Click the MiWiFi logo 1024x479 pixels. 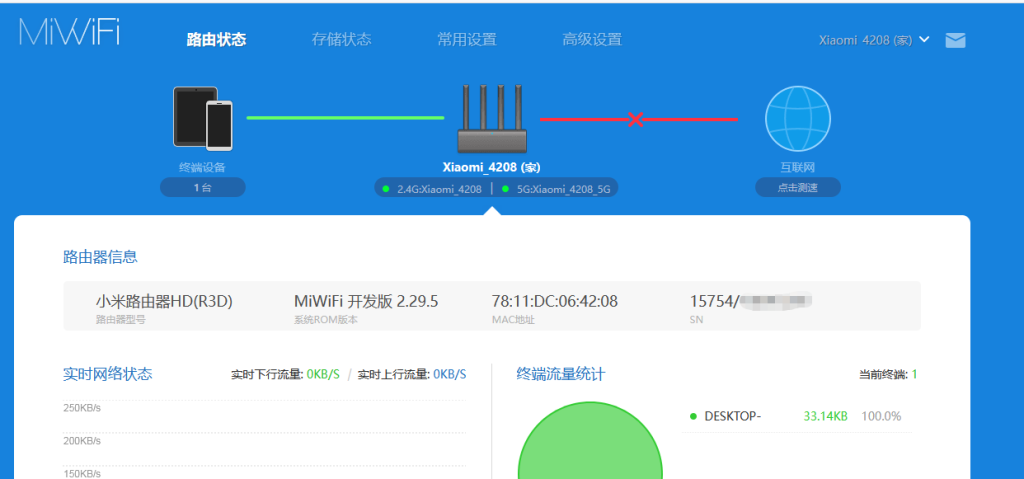[x=69, y=31]
